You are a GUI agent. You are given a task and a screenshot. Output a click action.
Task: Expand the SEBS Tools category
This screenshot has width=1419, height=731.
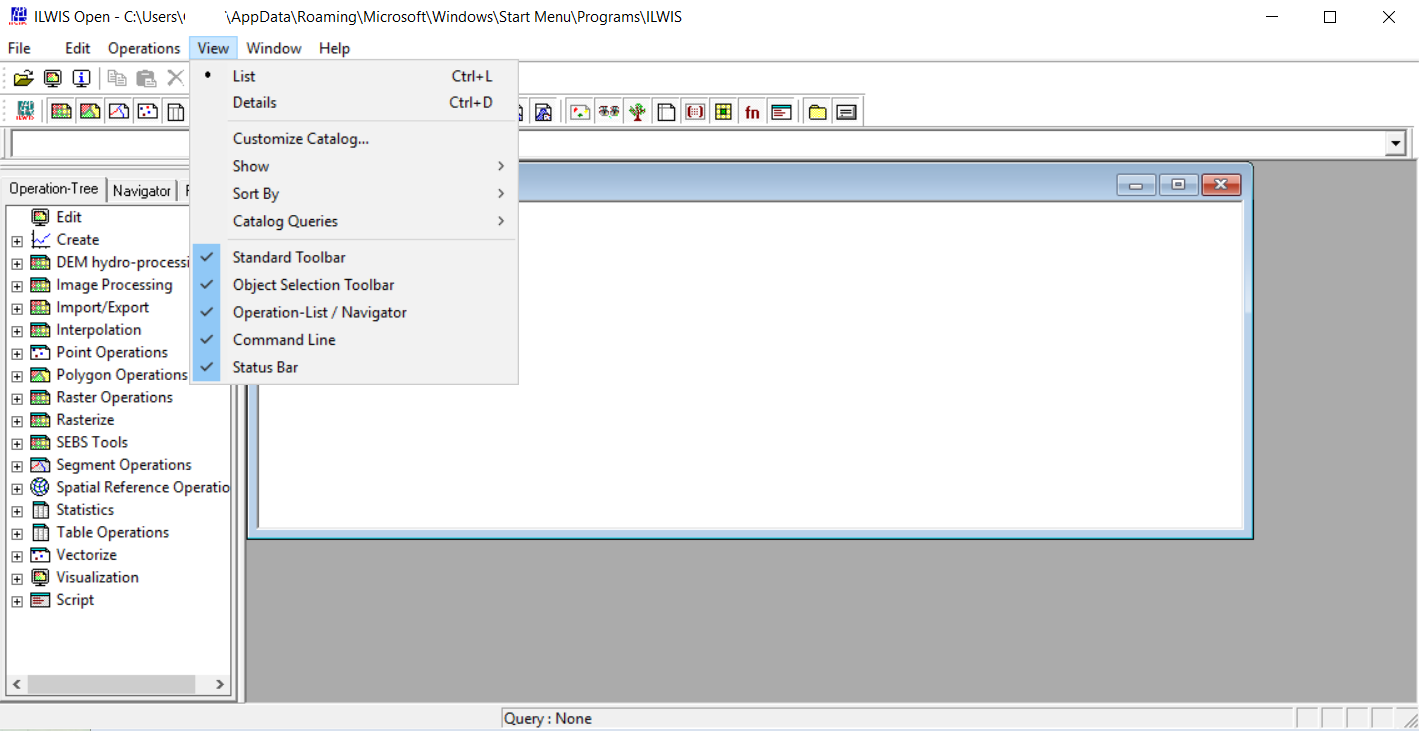coord(16,442)
